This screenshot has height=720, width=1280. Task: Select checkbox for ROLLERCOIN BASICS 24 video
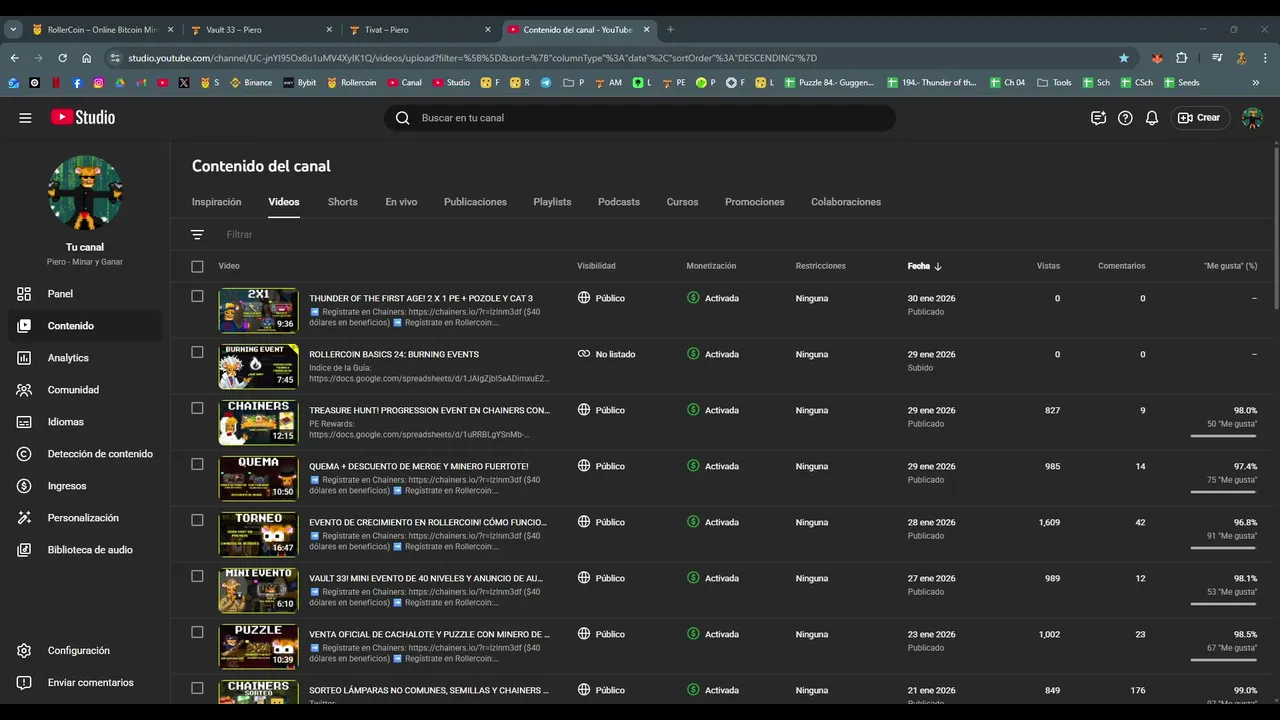[197, 352]
